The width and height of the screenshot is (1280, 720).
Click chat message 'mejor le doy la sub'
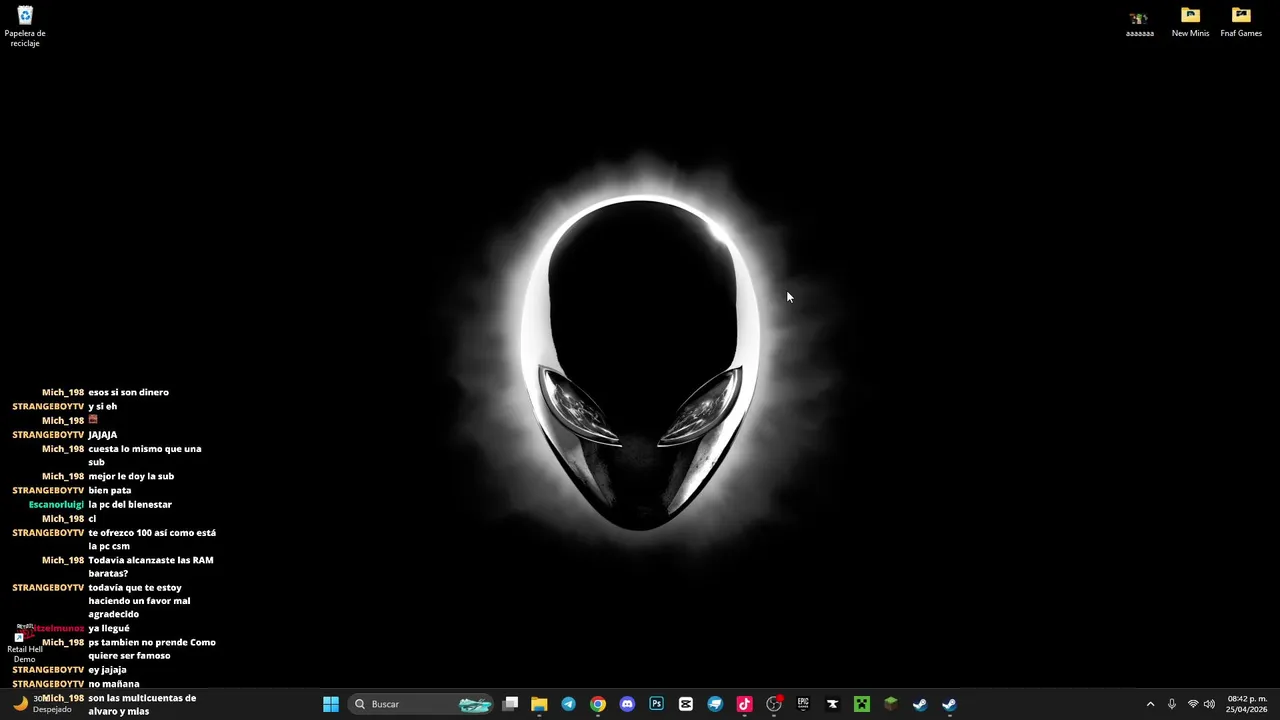131,477
